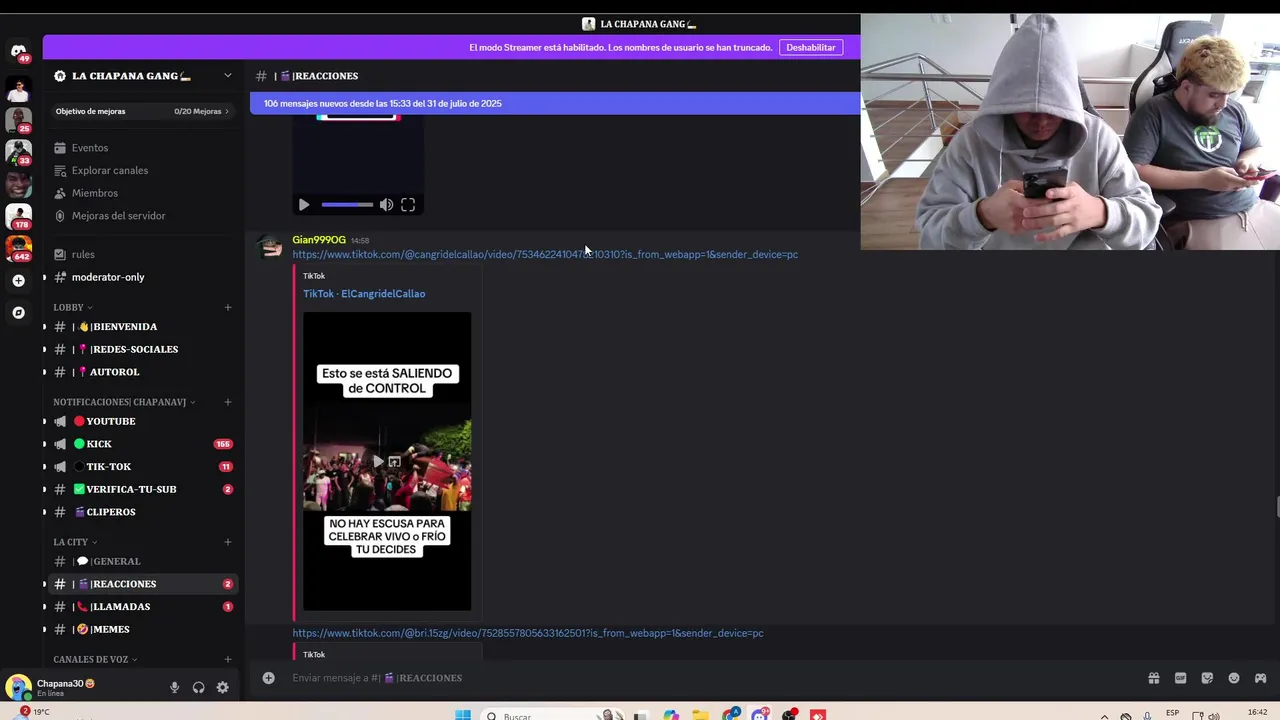Open the GIF picker icon

coord(1180,678)
